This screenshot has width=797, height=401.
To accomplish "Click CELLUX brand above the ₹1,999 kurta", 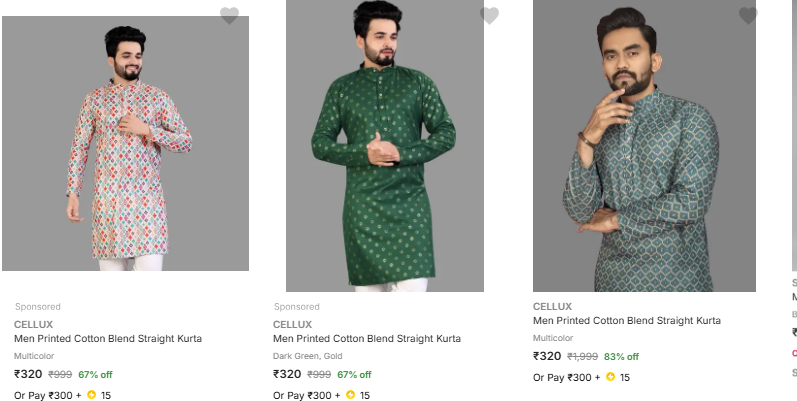I will click(553, 306).
